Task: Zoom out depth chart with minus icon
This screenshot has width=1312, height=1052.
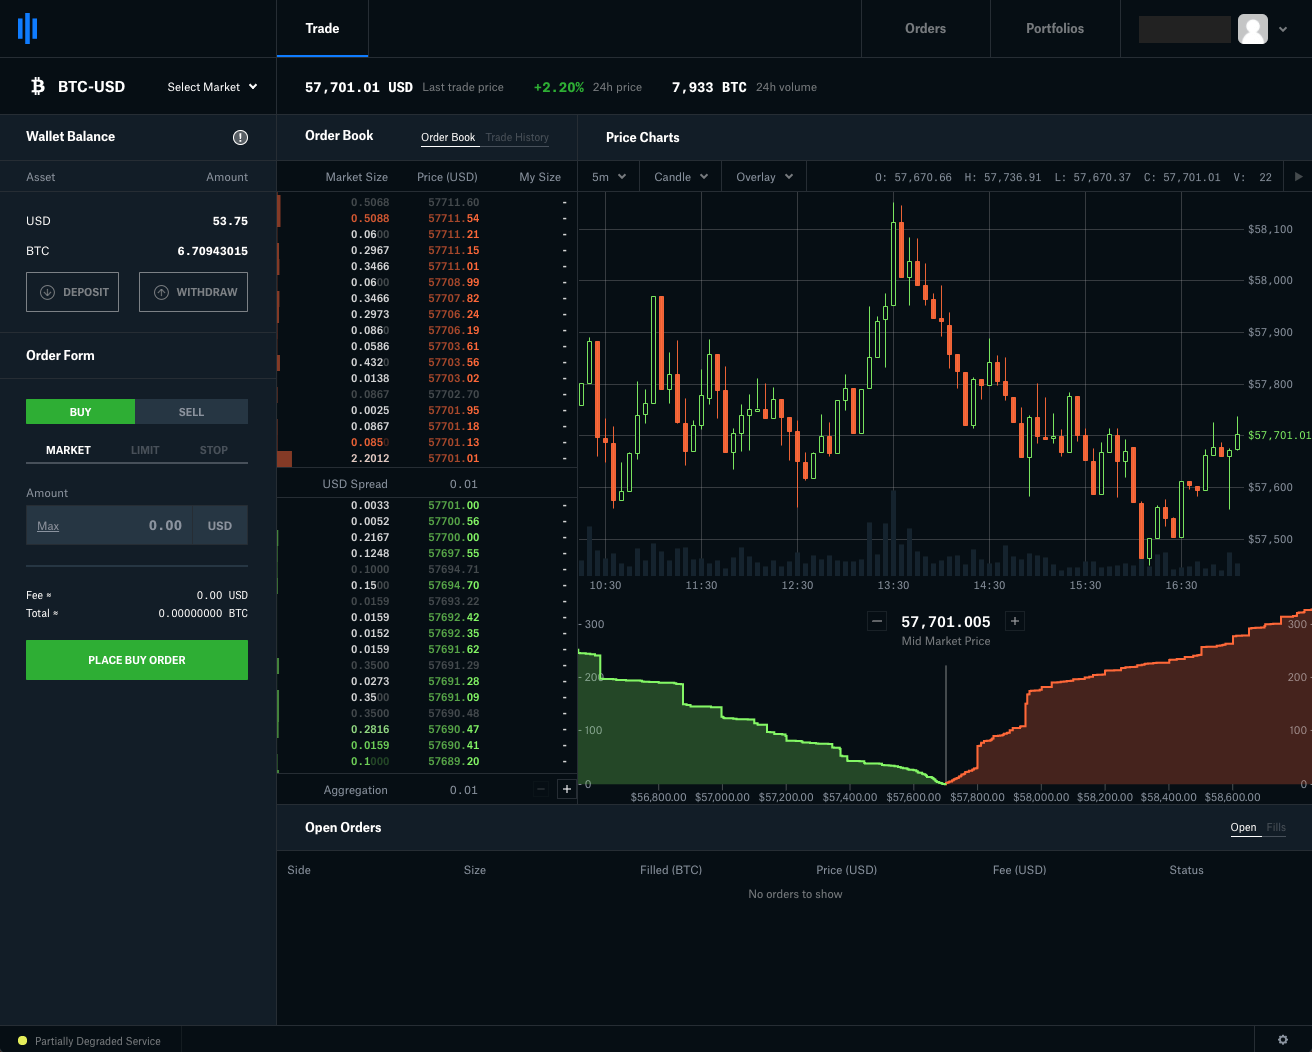Action: point(877,621)
